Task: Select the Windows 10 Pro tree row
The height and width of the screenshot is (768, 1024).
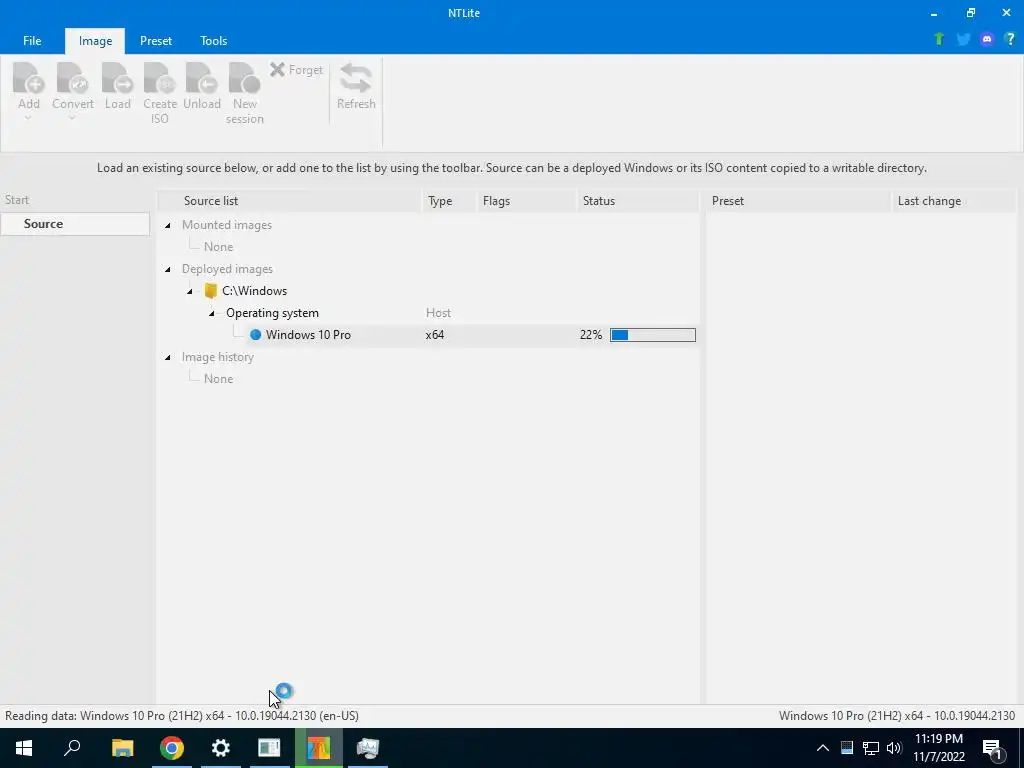Action: point(428,334)
